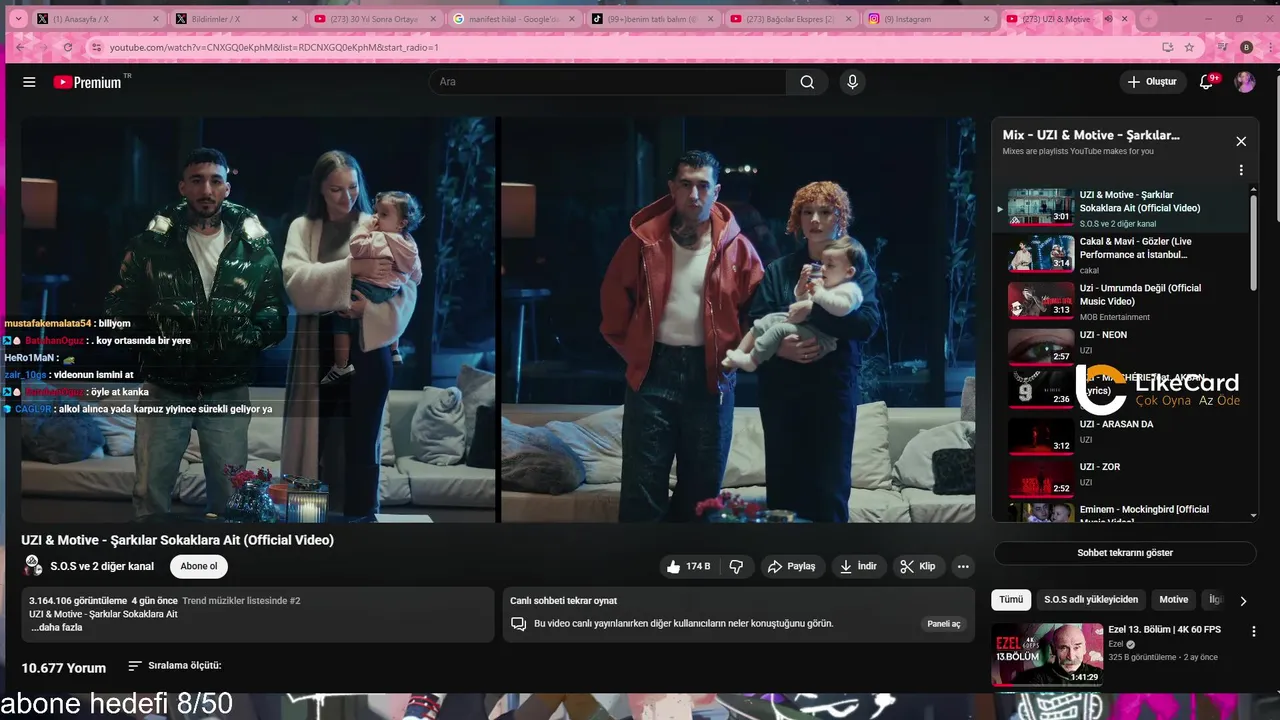
Task: Select the Motive filter chip
Action: (1174, 600)
